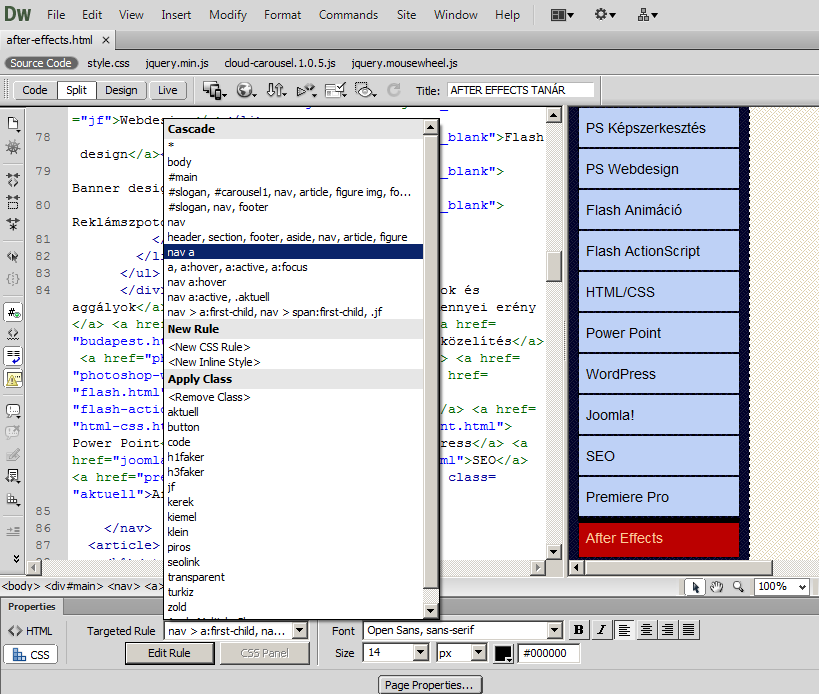Open the Site management icon menu

[x=647, y=15]
